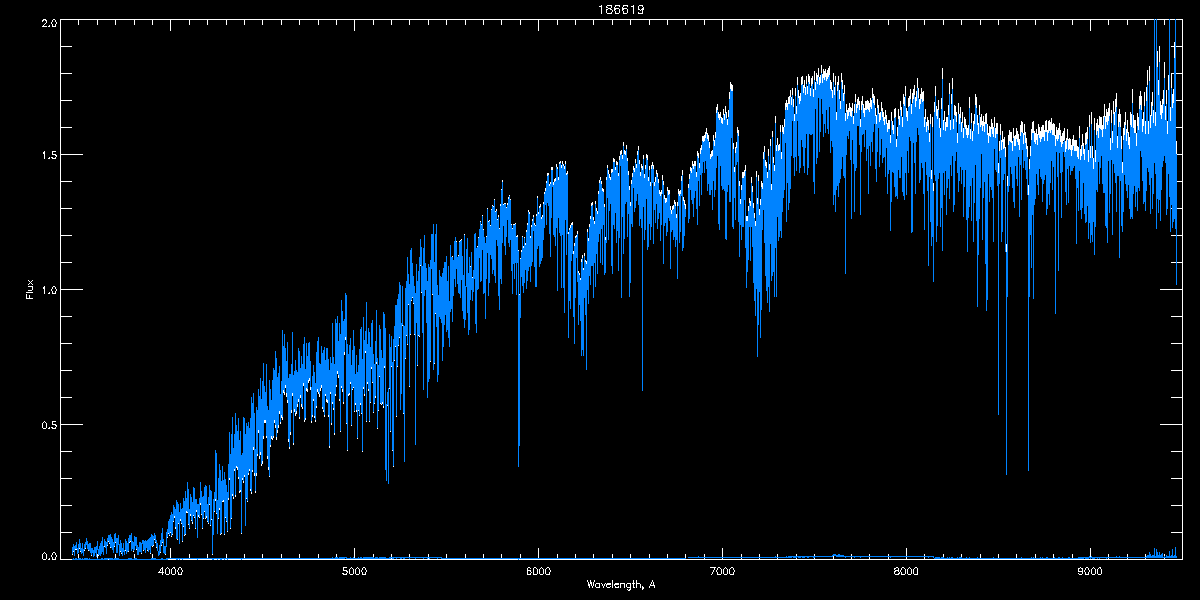This screenshot has width=1200, height=600.
Task: Mark the deepest absorption line near 8540 Å
Action: pyautogui.click(x=1006, y=473)
